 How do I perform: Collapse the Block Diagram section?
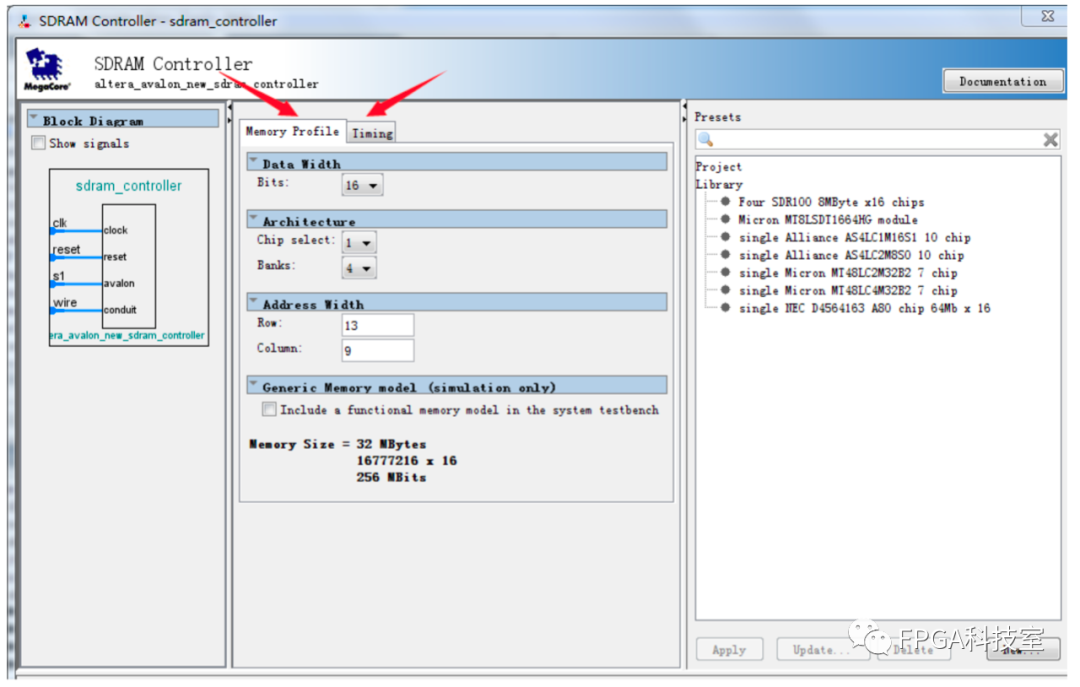tap(33, 119)
